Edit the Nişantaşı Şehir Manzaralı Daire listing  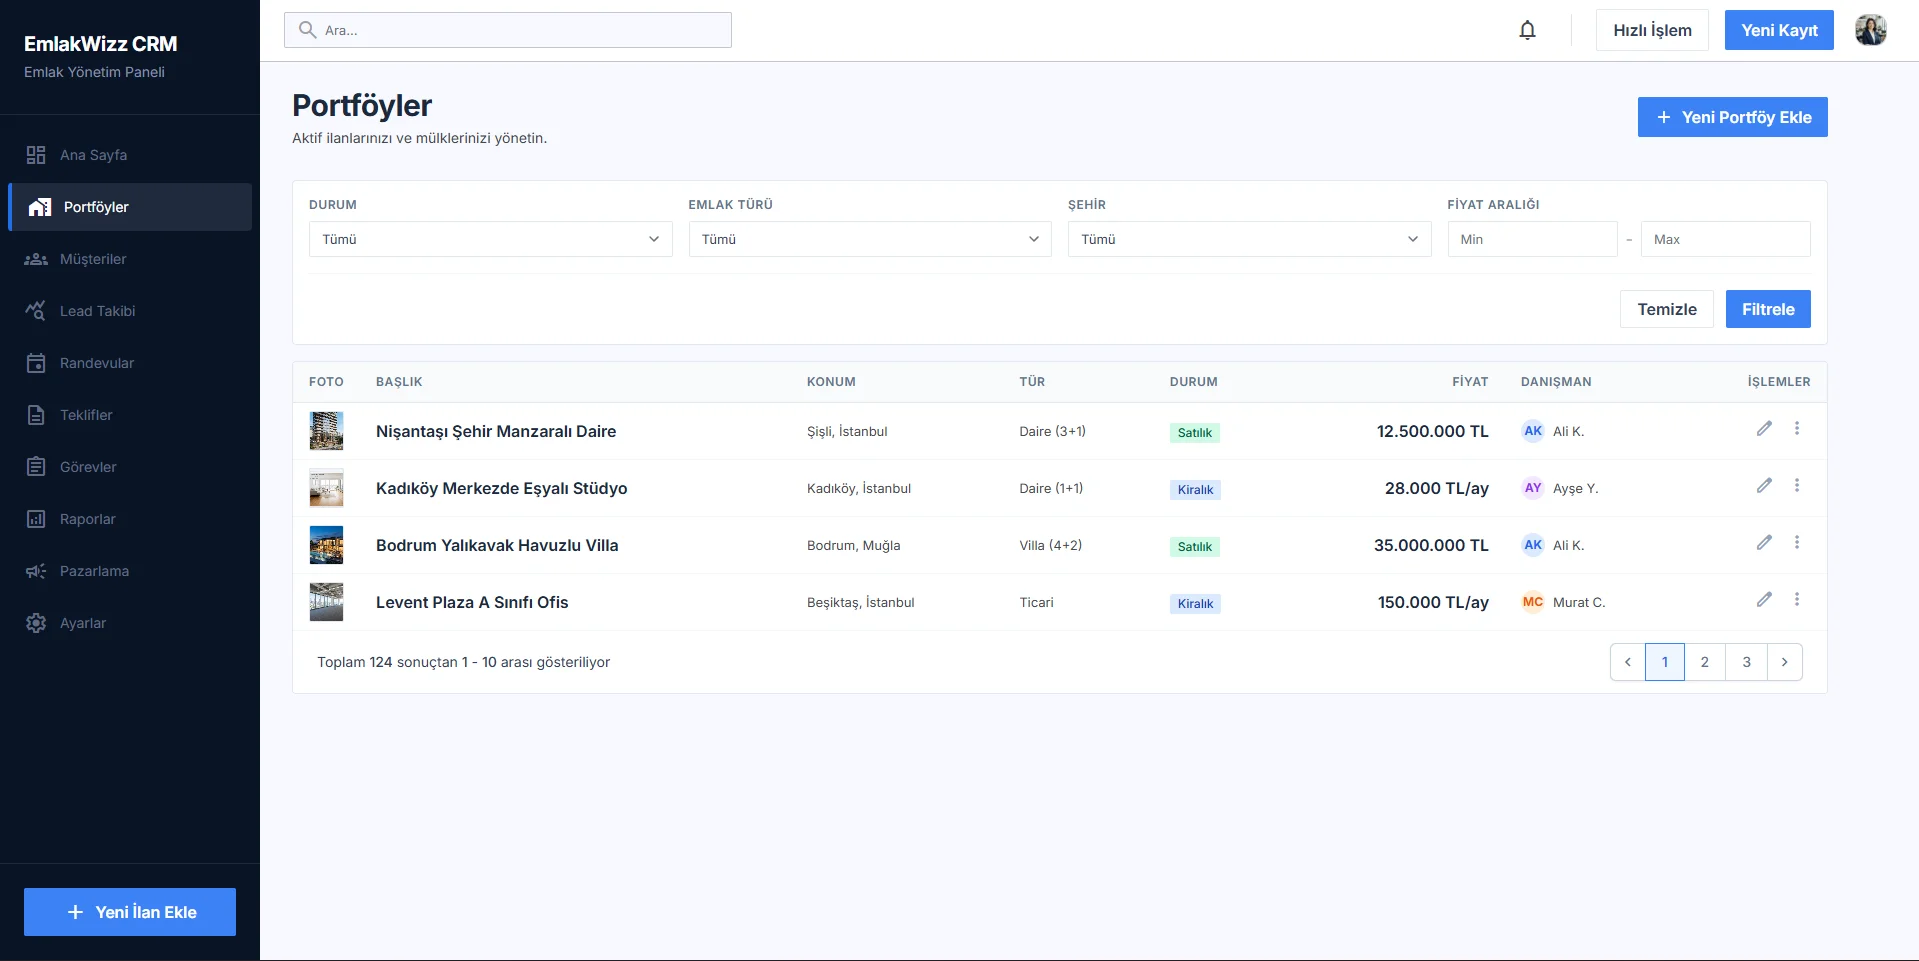coord(1764,428)
